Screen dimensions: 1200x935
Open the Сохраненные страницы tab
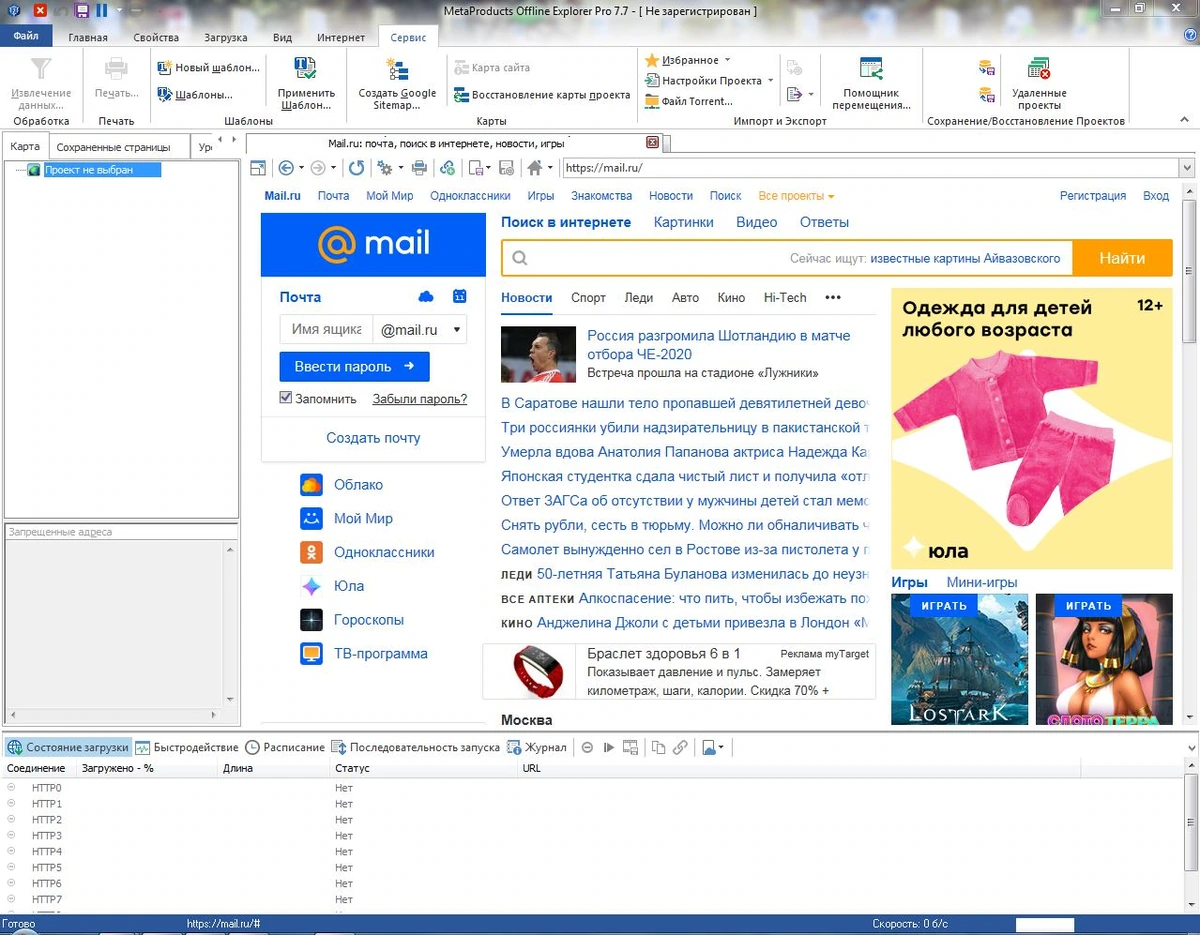click(117, 147)
